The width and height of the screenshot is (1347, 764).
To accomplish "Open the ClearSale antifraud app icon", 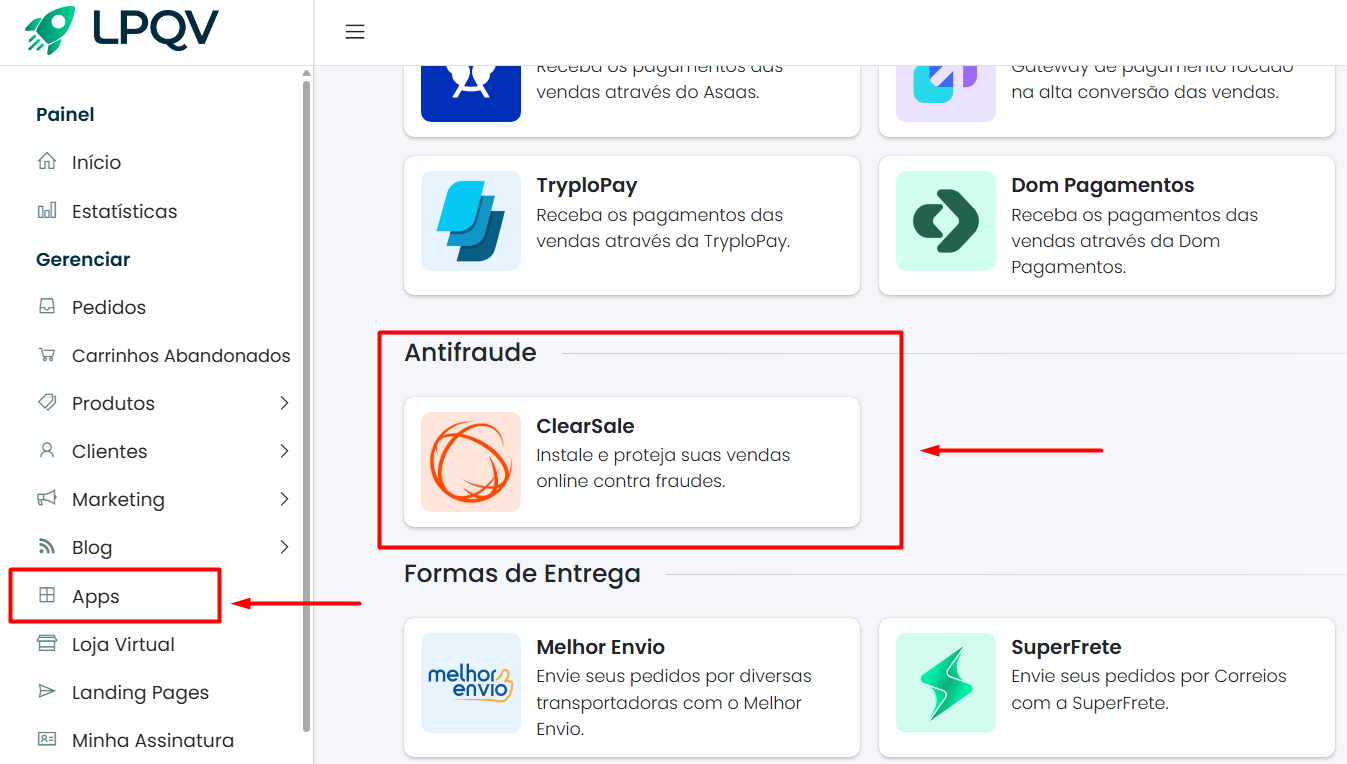I will 470,462.
